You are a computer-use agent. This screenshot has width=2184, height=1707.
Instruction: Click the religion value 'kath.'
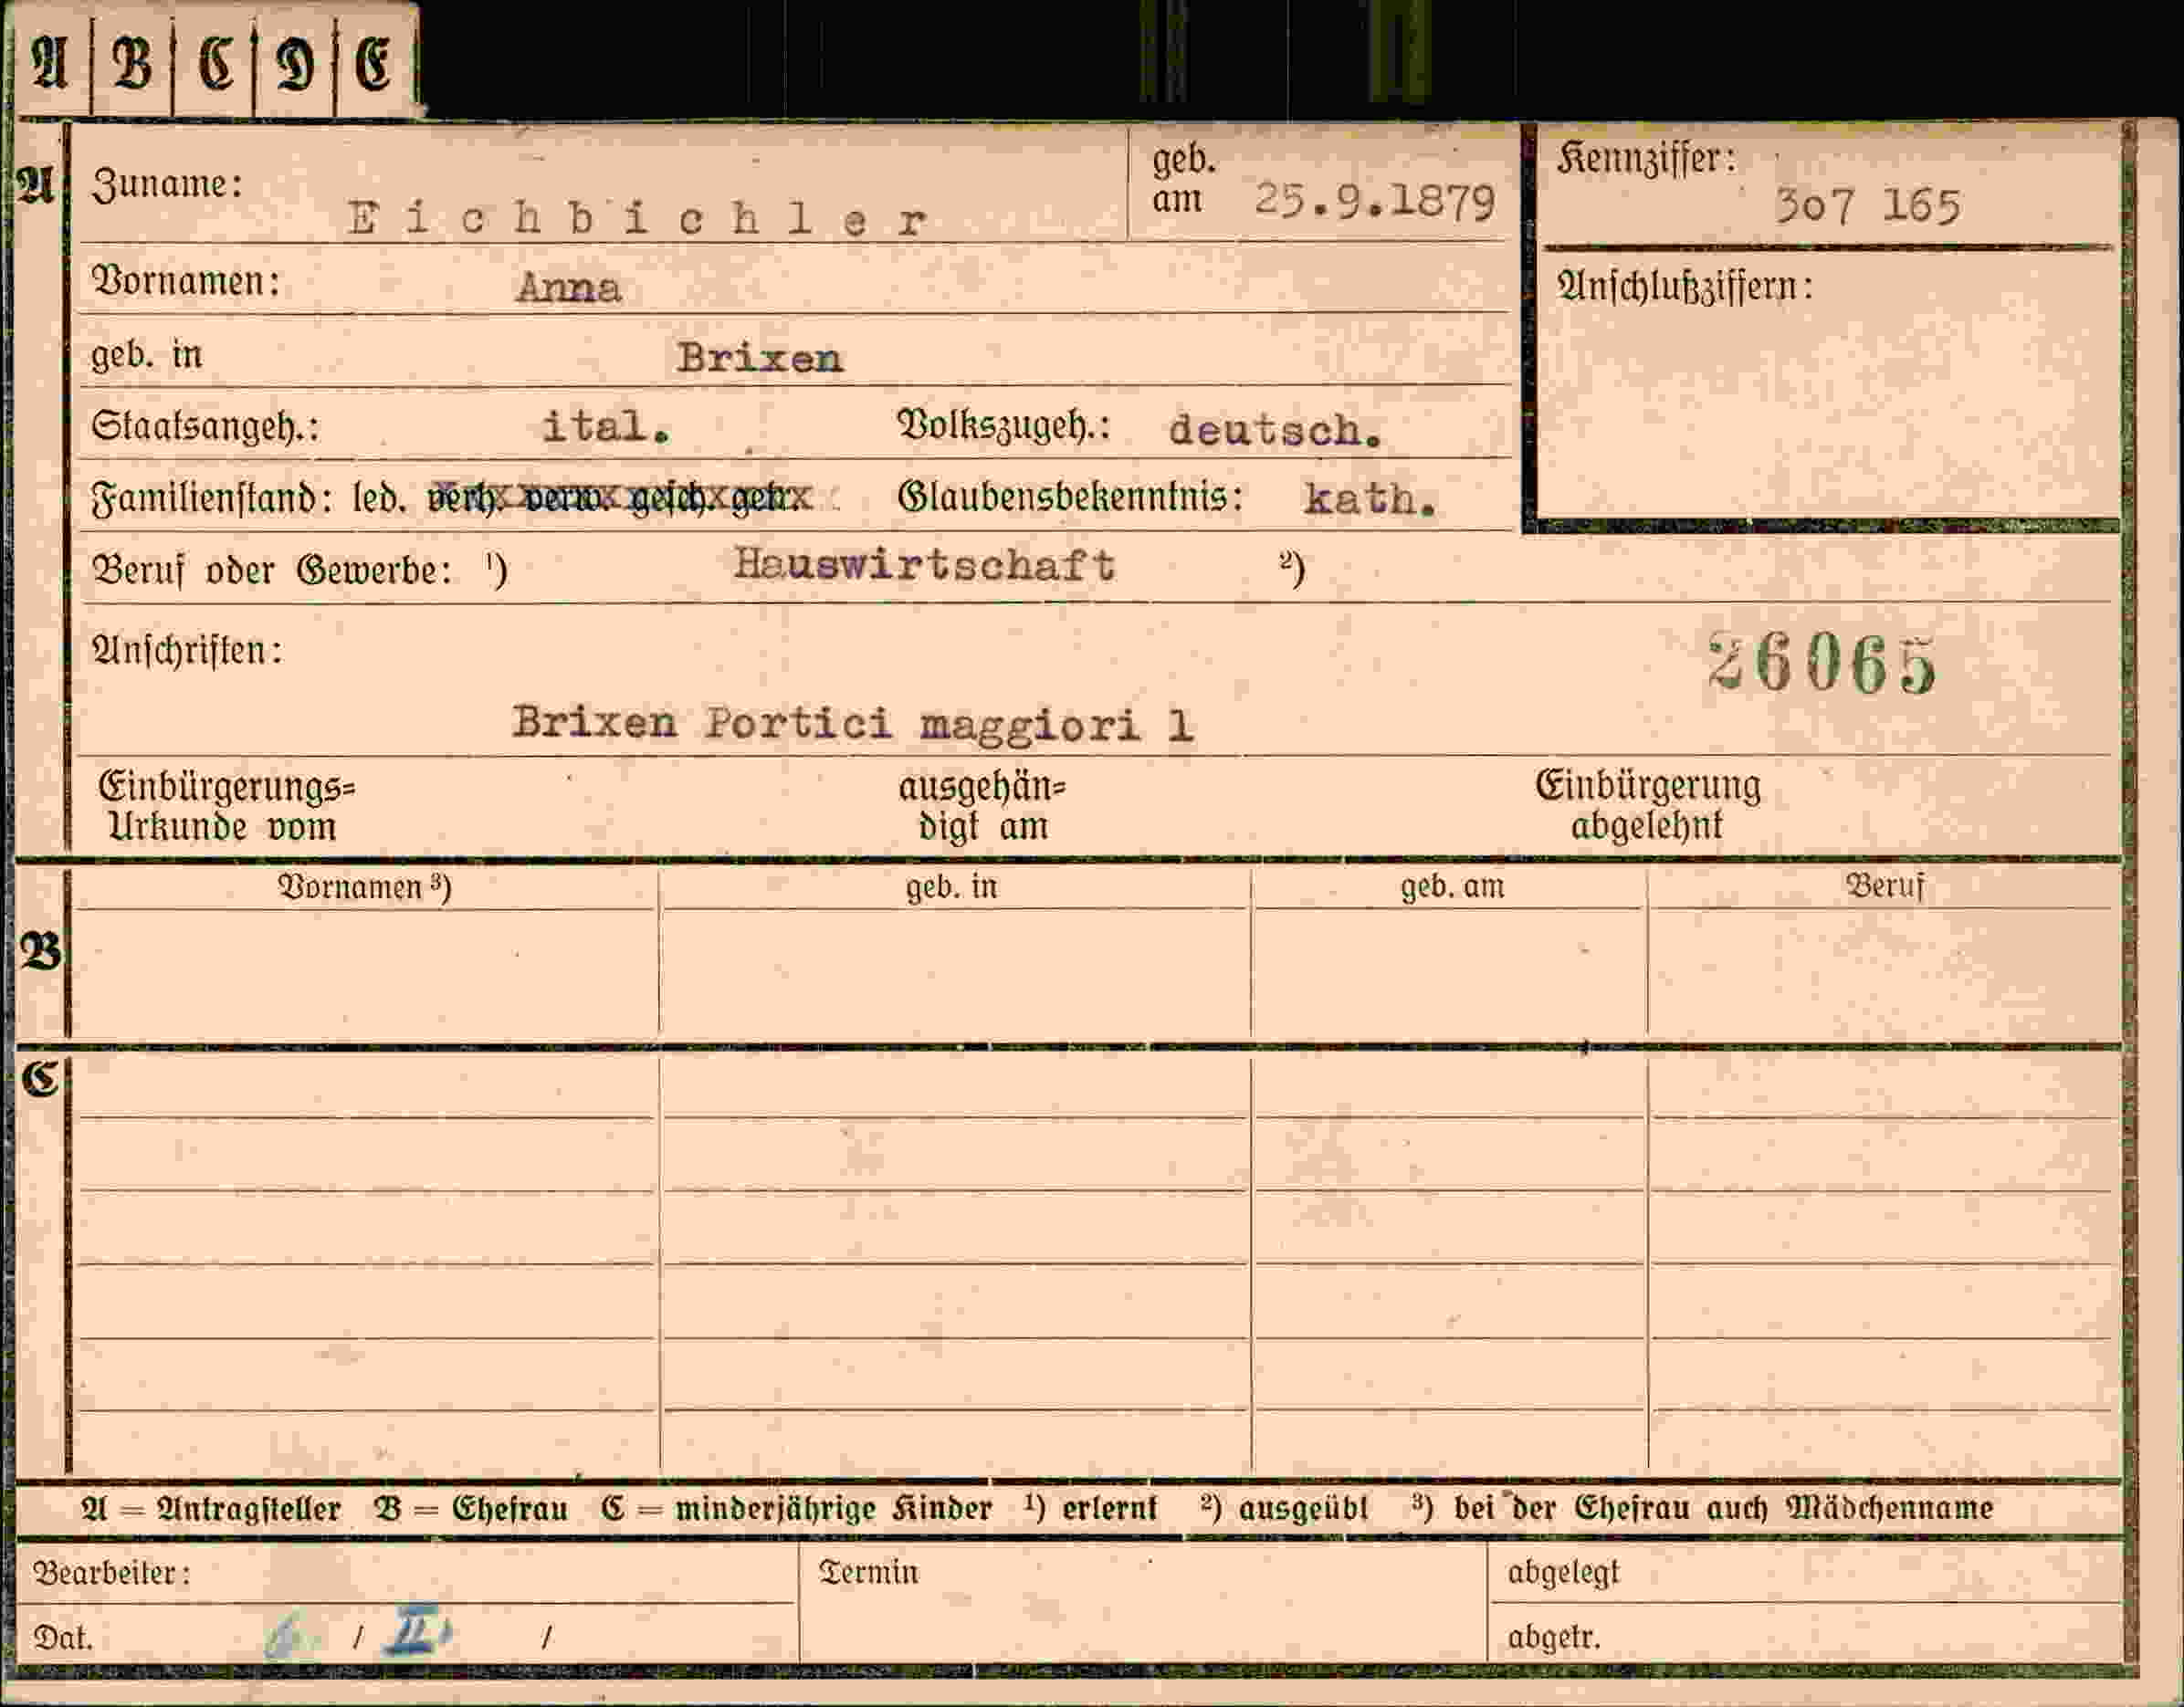point(1370,498)
